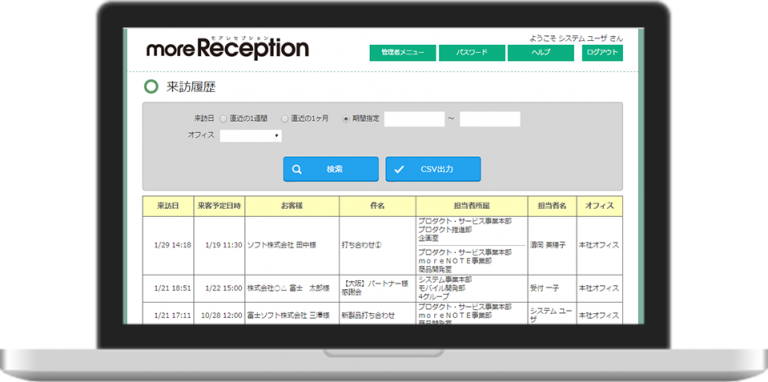Click staff name 受付 一子

point(544,288)
